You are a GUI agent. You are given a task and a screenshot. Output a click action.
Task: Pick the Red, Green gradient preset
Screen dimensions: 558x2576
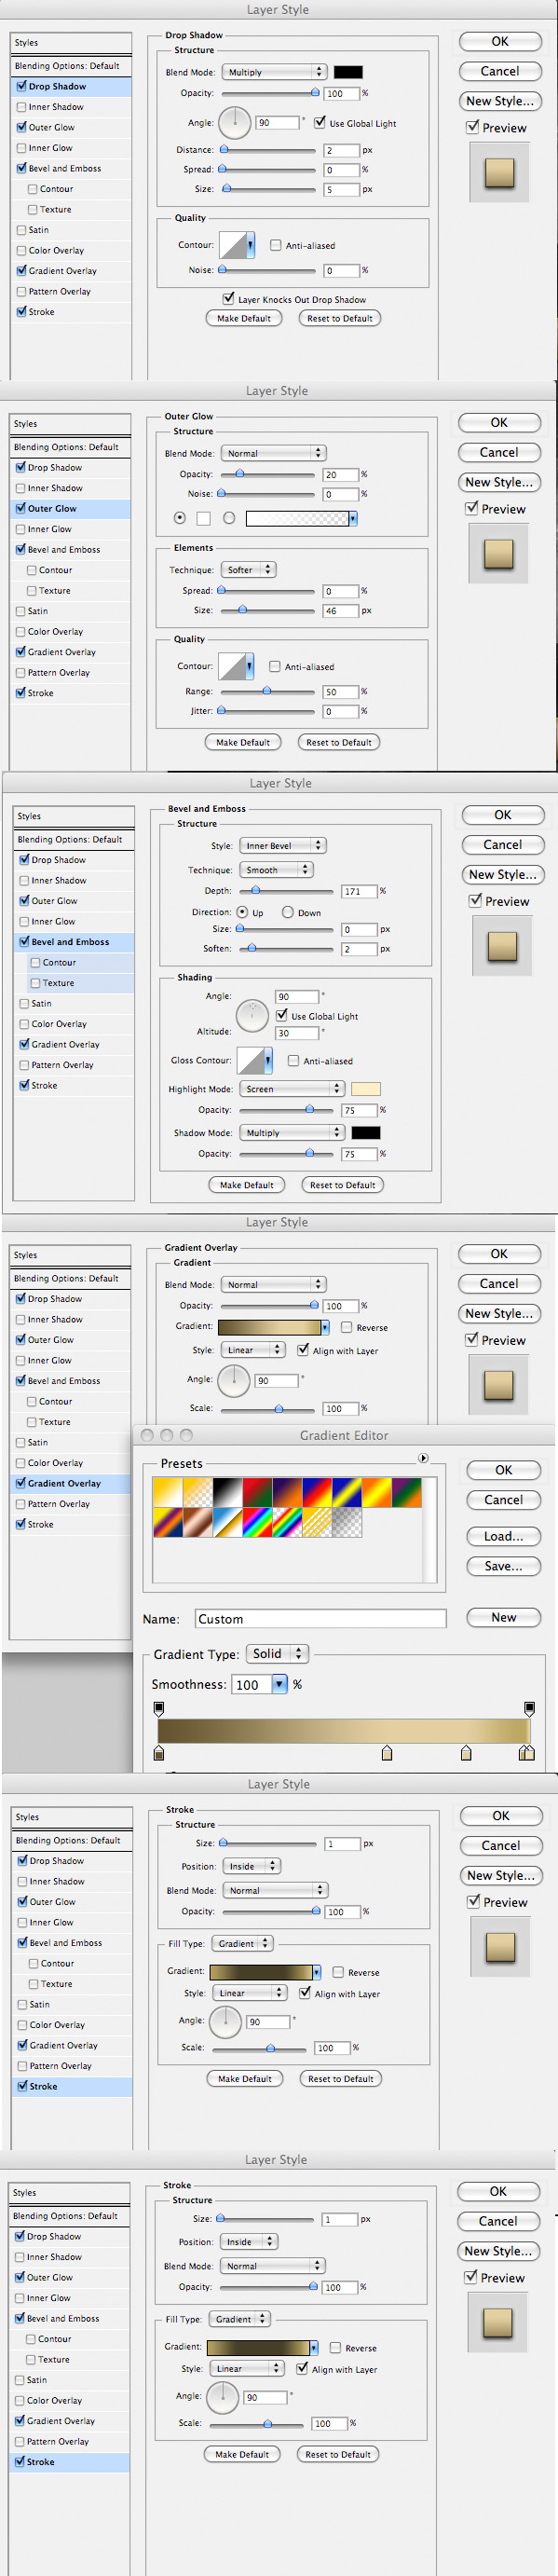257,1492
